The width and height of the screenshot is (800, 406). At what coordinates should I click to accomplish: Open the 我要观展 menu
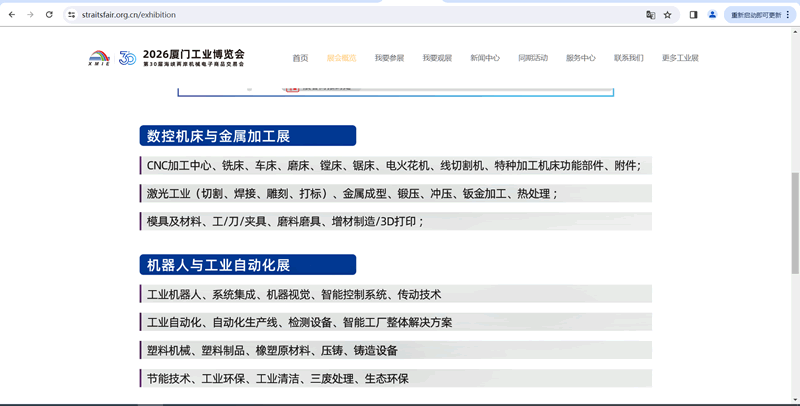tap(437, 58)
